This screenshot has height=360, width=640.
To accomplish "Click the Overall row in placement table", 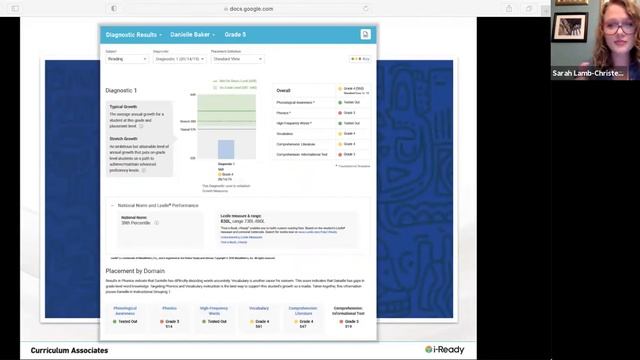I will pos(322,91).
